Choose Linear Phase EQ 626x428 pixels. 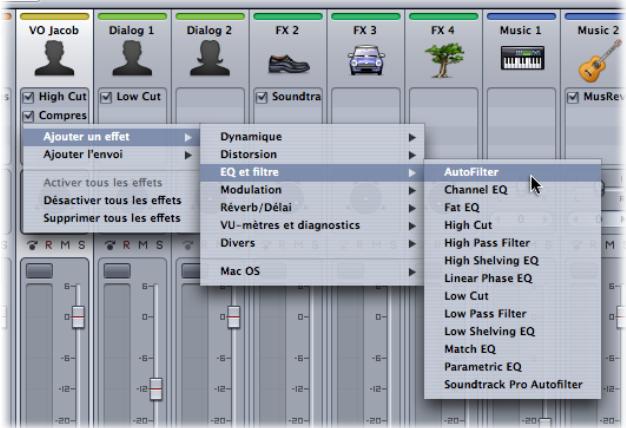(x=513, y=279)
